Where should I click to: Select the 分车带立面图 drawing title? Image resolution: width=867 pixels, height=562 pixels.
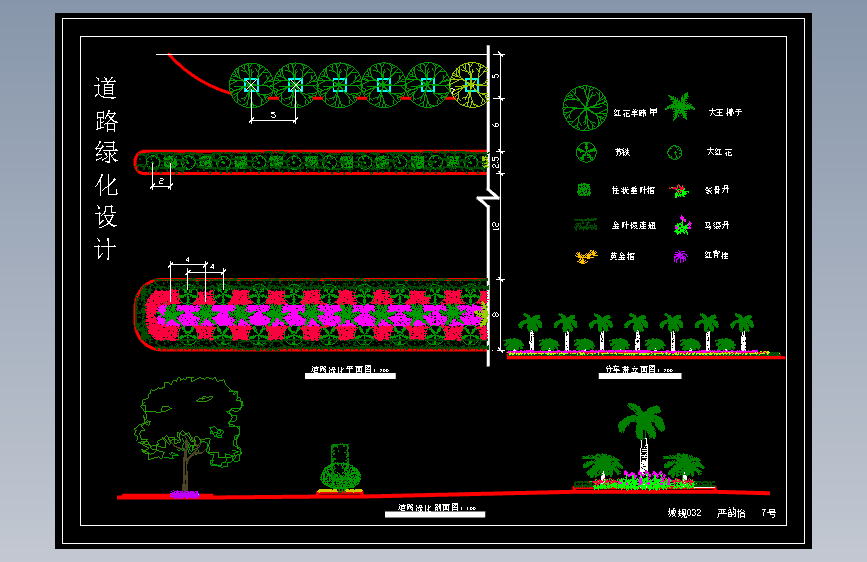pos(639,370)
